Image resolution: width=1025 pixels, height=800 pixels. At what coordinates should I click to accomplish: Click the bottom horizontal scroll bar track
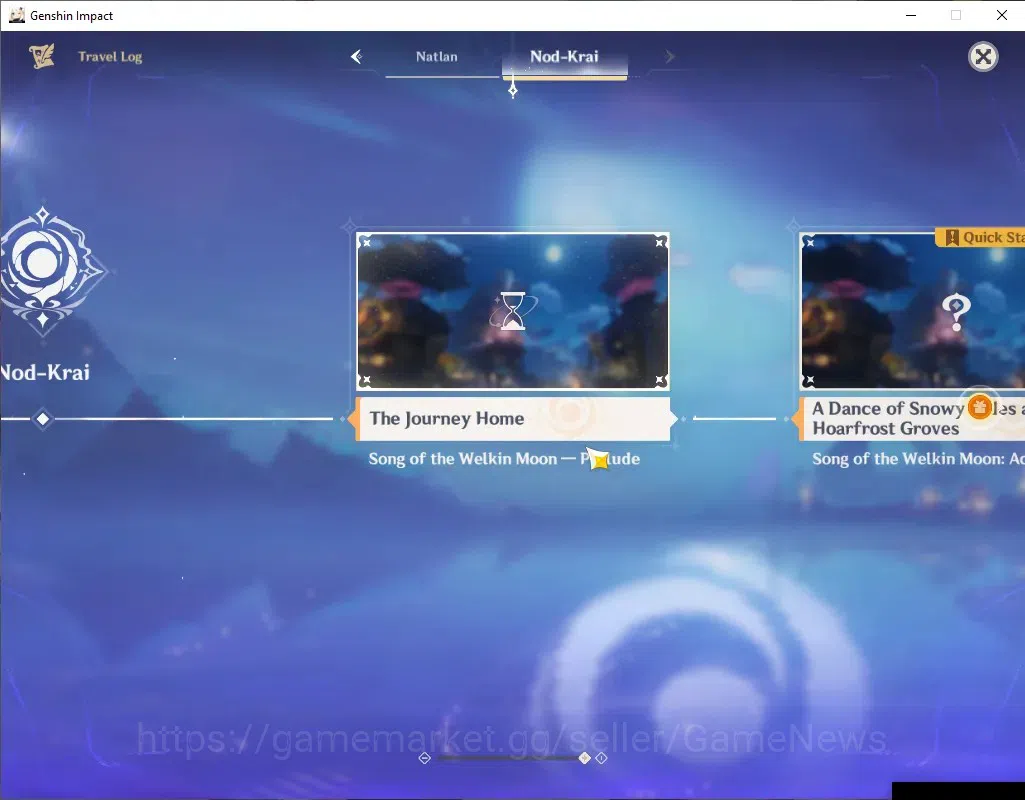coord(513,758)
